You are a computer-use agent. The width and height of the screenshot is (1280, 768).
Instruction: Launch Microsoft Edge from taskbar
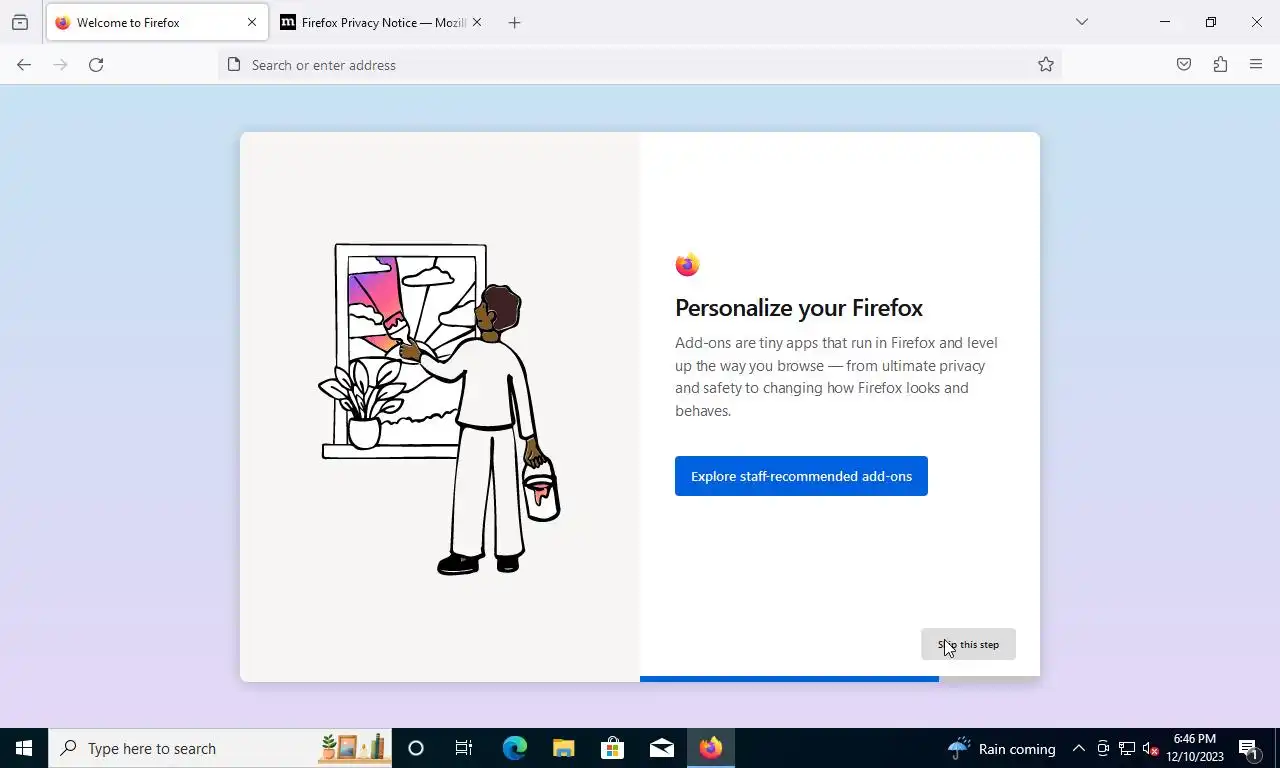coord(514,748)
